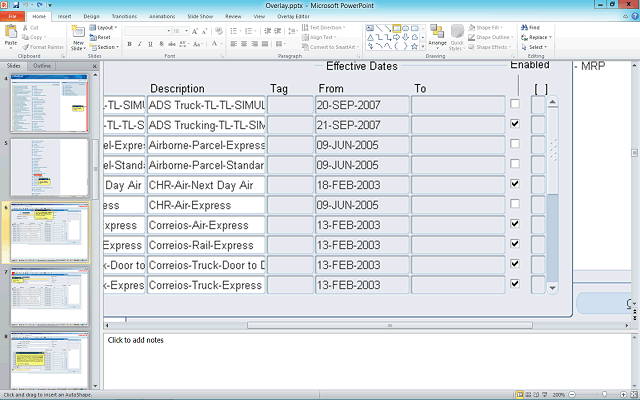
Task: Click the Format Painter tool
Action: click(x=38, y=47)
